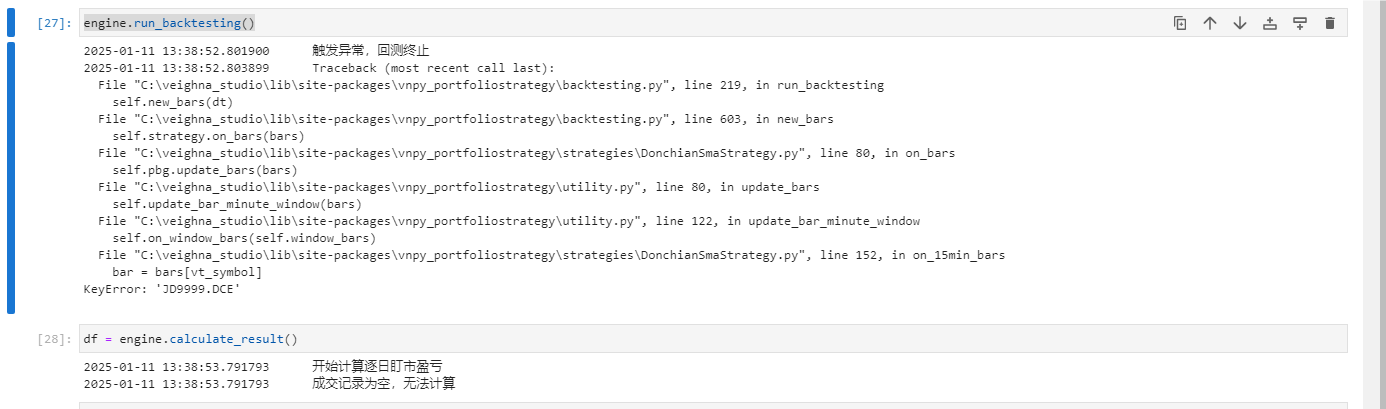This screenshot has width=1386, height=409.
Task: Delete the selected cell with trash icon
Action: (x=1330, y=23)
